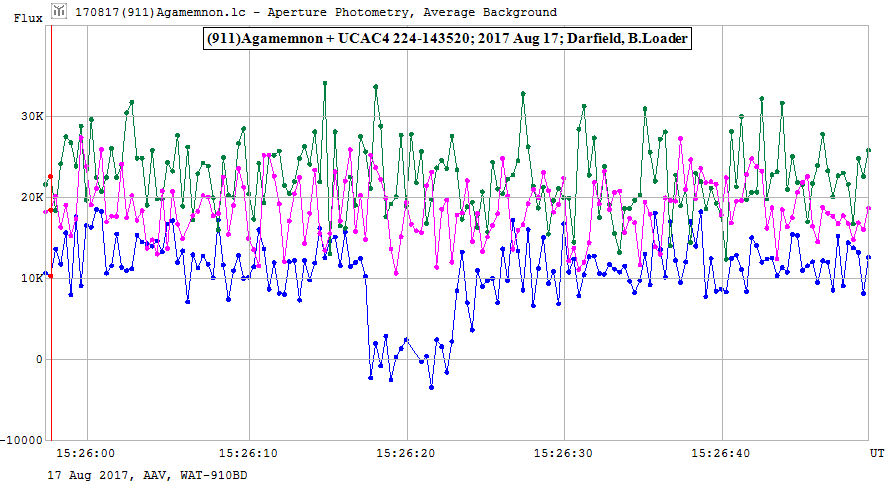893x493 pixels.
Task: Click the '17 Aug 2017, AAV, WAT-910BD' footer text
Action: [148, 475]
